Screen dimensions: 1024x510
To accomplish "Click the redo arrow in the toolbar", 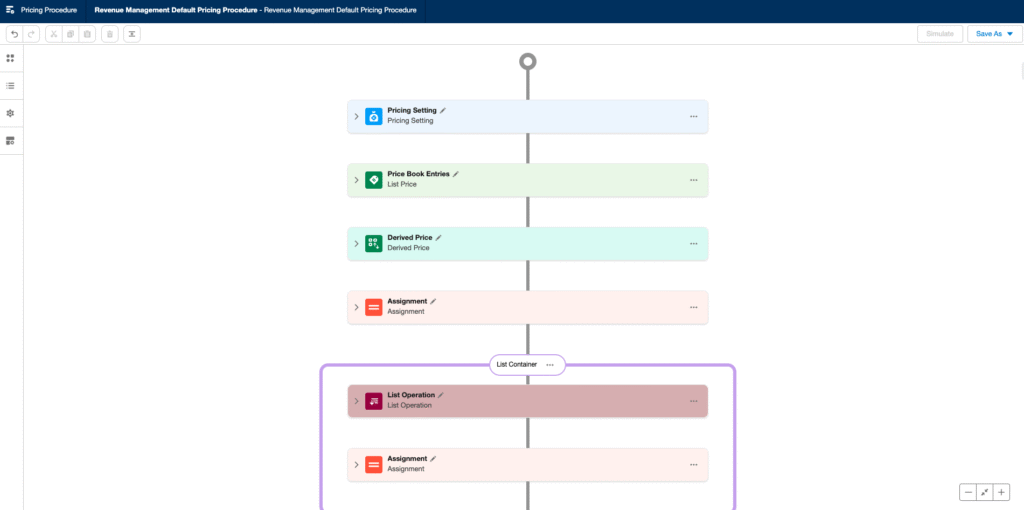I will pos(31,34).
